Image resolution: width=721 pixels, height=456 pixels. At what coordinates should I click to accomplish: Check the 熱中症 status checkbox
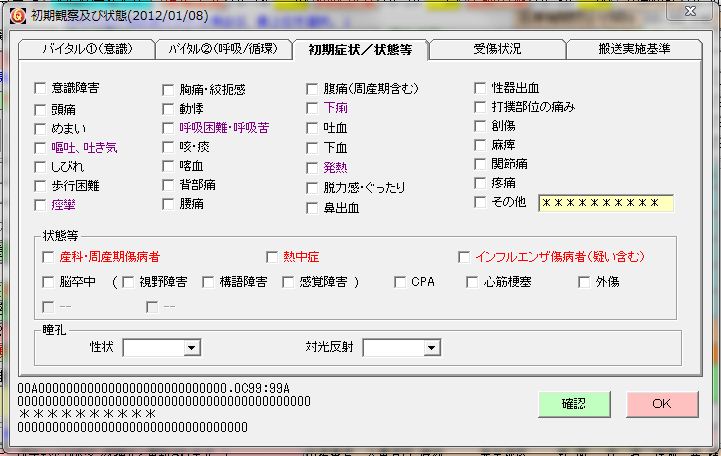coord(272,257)
